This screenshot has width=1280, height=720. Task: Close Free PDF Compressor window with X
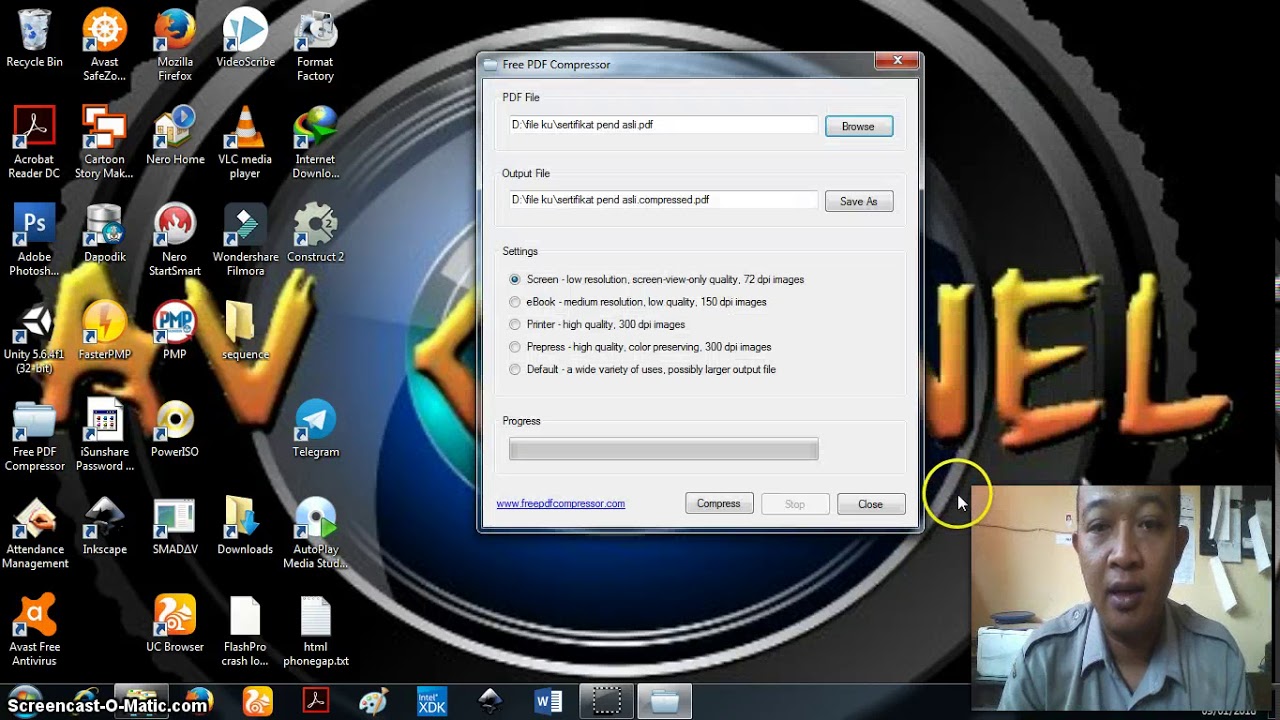(x=897, y=61)
